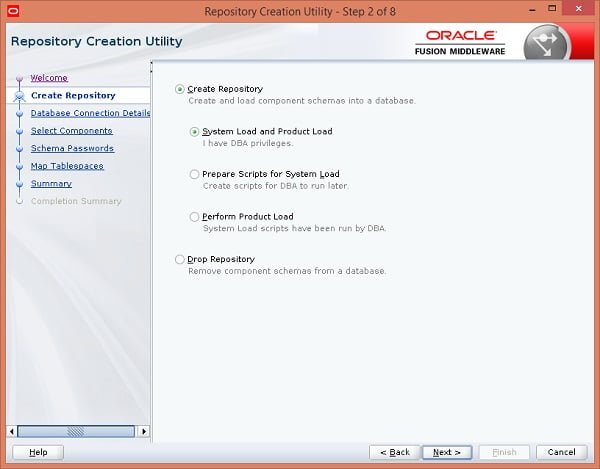Click bullet icon beside Schema Passwords
Image resolution: width=600 pixels, height=469 pixels.
coord(20,149)
